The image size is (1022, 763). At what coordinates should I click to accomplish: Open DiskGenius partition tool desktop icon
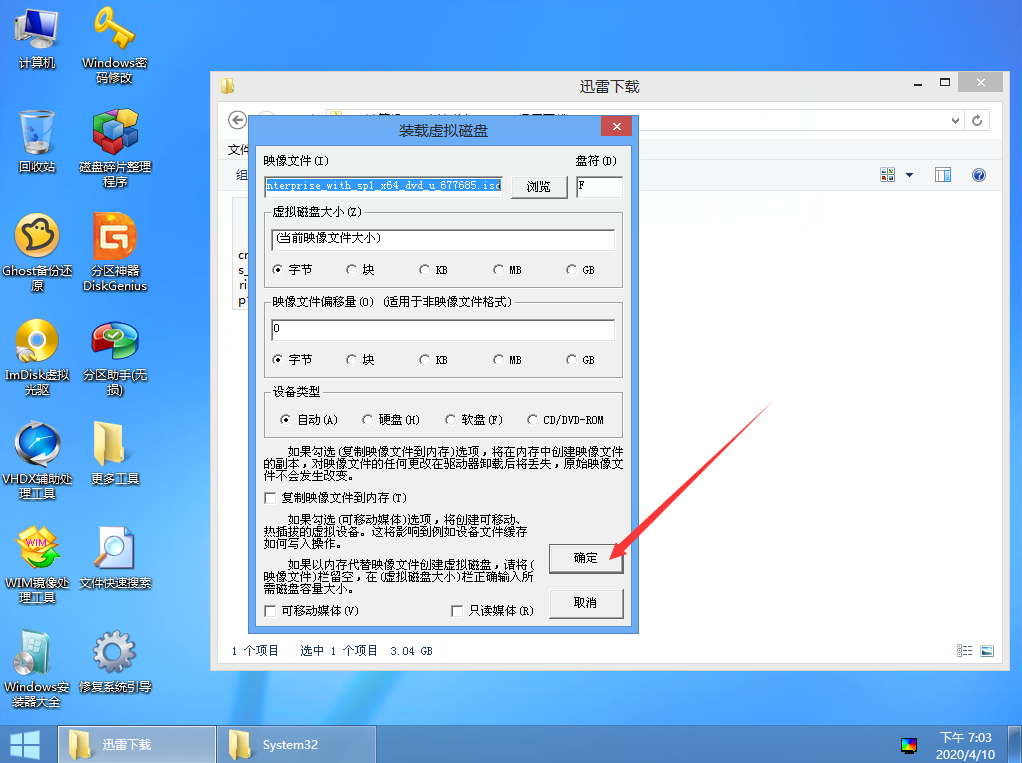click(115, 238)
